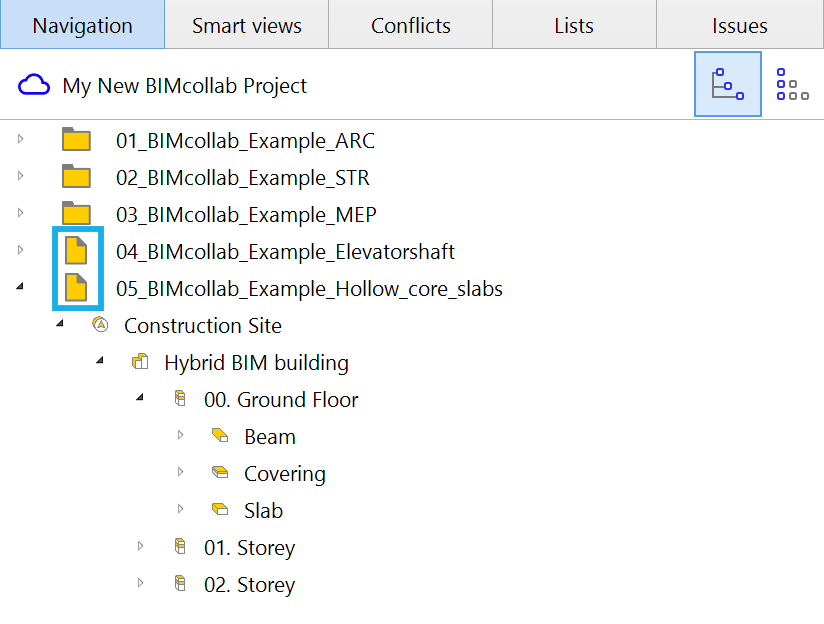Switch to the Navigation tab

pos(83,25)
